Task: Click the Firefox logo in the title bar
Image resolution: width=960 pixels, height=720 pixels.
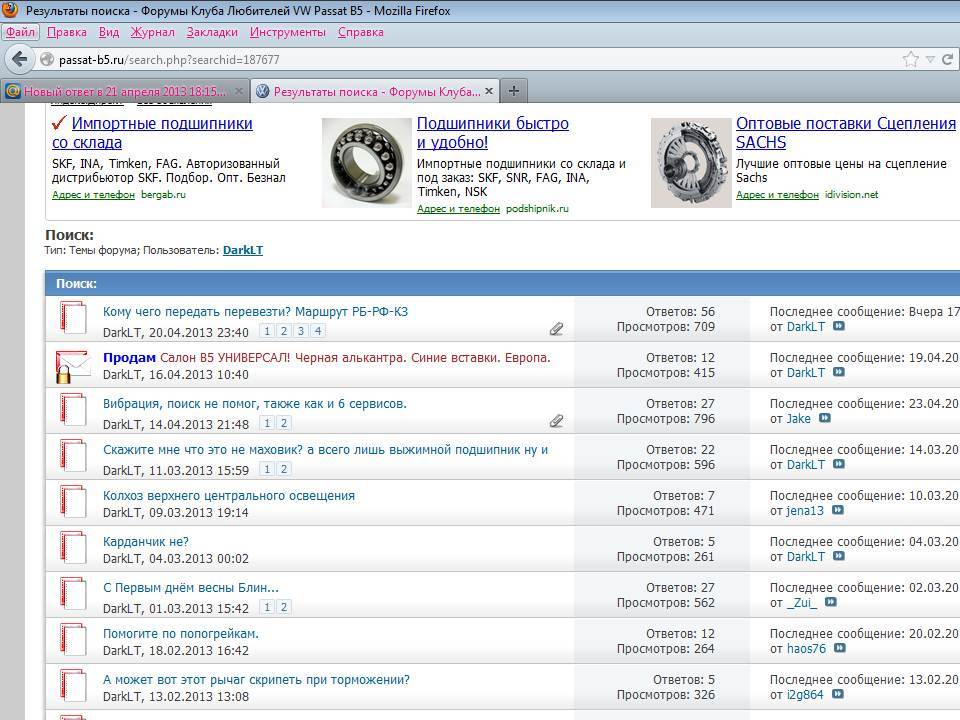Action: coord(10,10)
